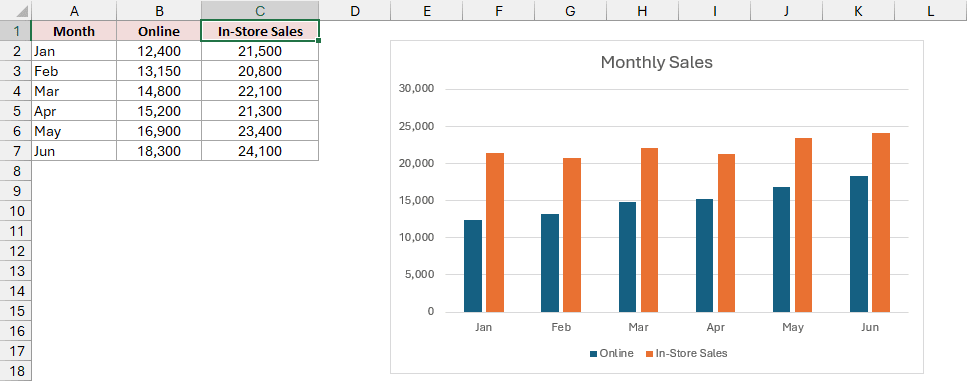
Task: Click cell with value 20,800
Action: pyautogui.click(x=260, y=71)
